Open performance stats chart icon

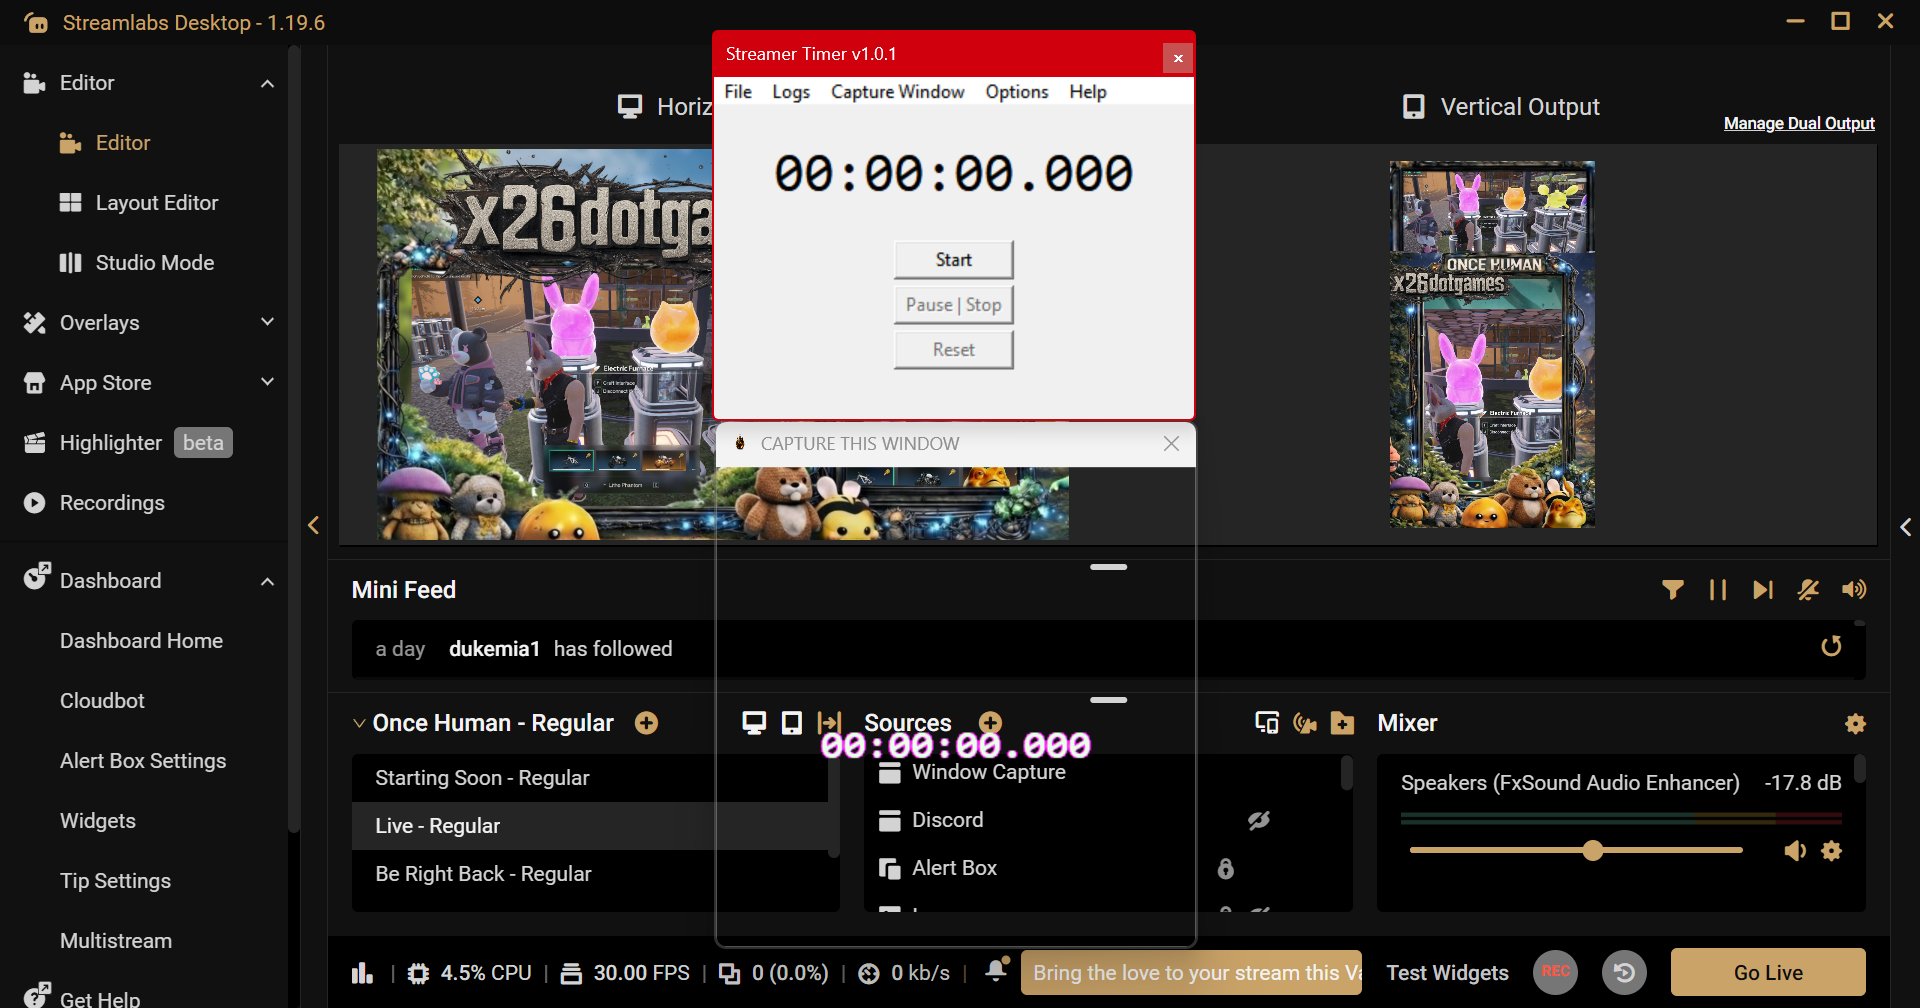(362, 973)
